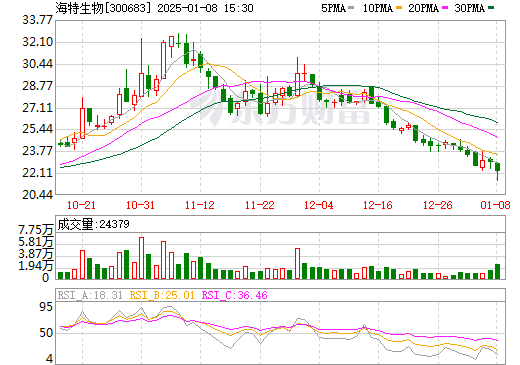This screenshot has width=520, height=365.
Task: Click the 01-08 date label
Action: [495, 205]
